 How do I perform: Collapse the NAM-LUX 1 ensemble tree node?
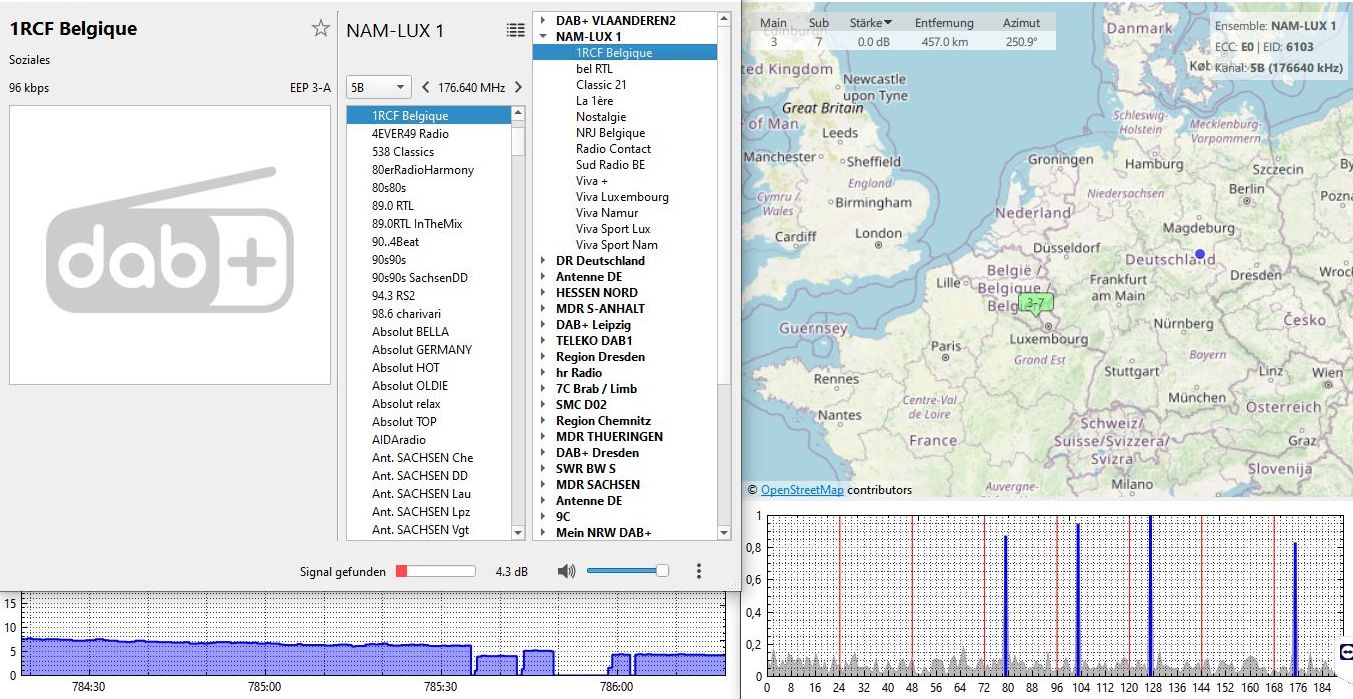[542, 37]
